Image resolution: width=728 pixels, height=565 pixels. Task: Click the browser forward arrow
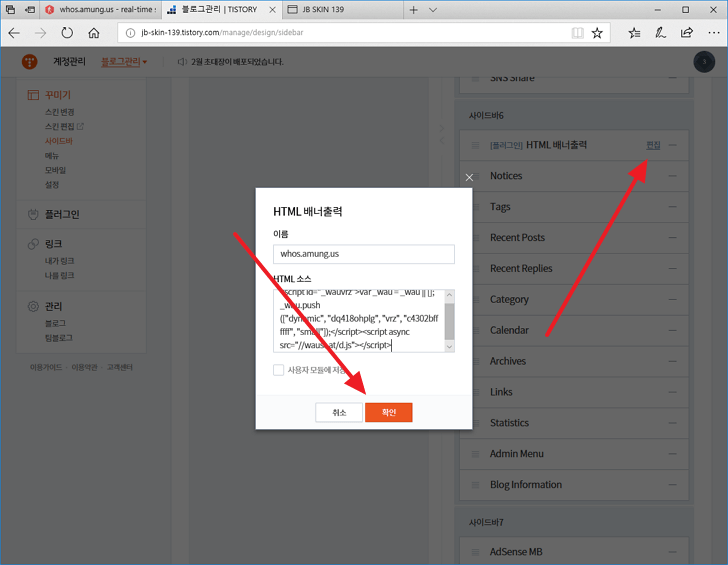pos(41,32)
